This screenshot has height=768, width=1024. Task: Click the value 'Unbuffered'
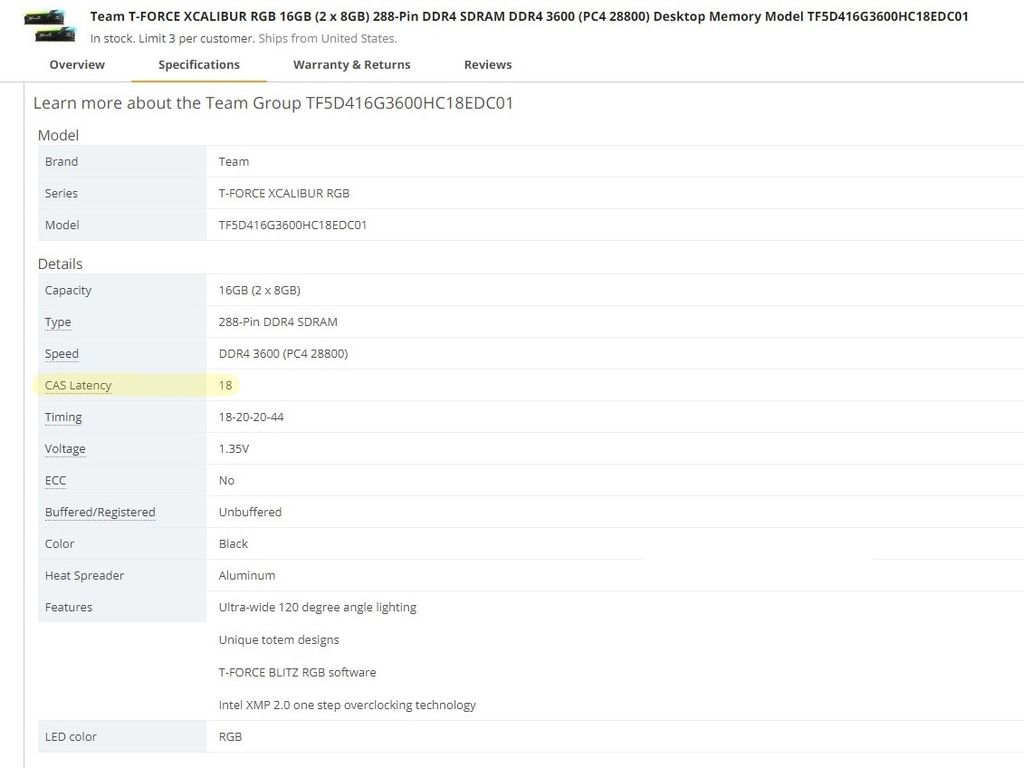coord(250,512)
